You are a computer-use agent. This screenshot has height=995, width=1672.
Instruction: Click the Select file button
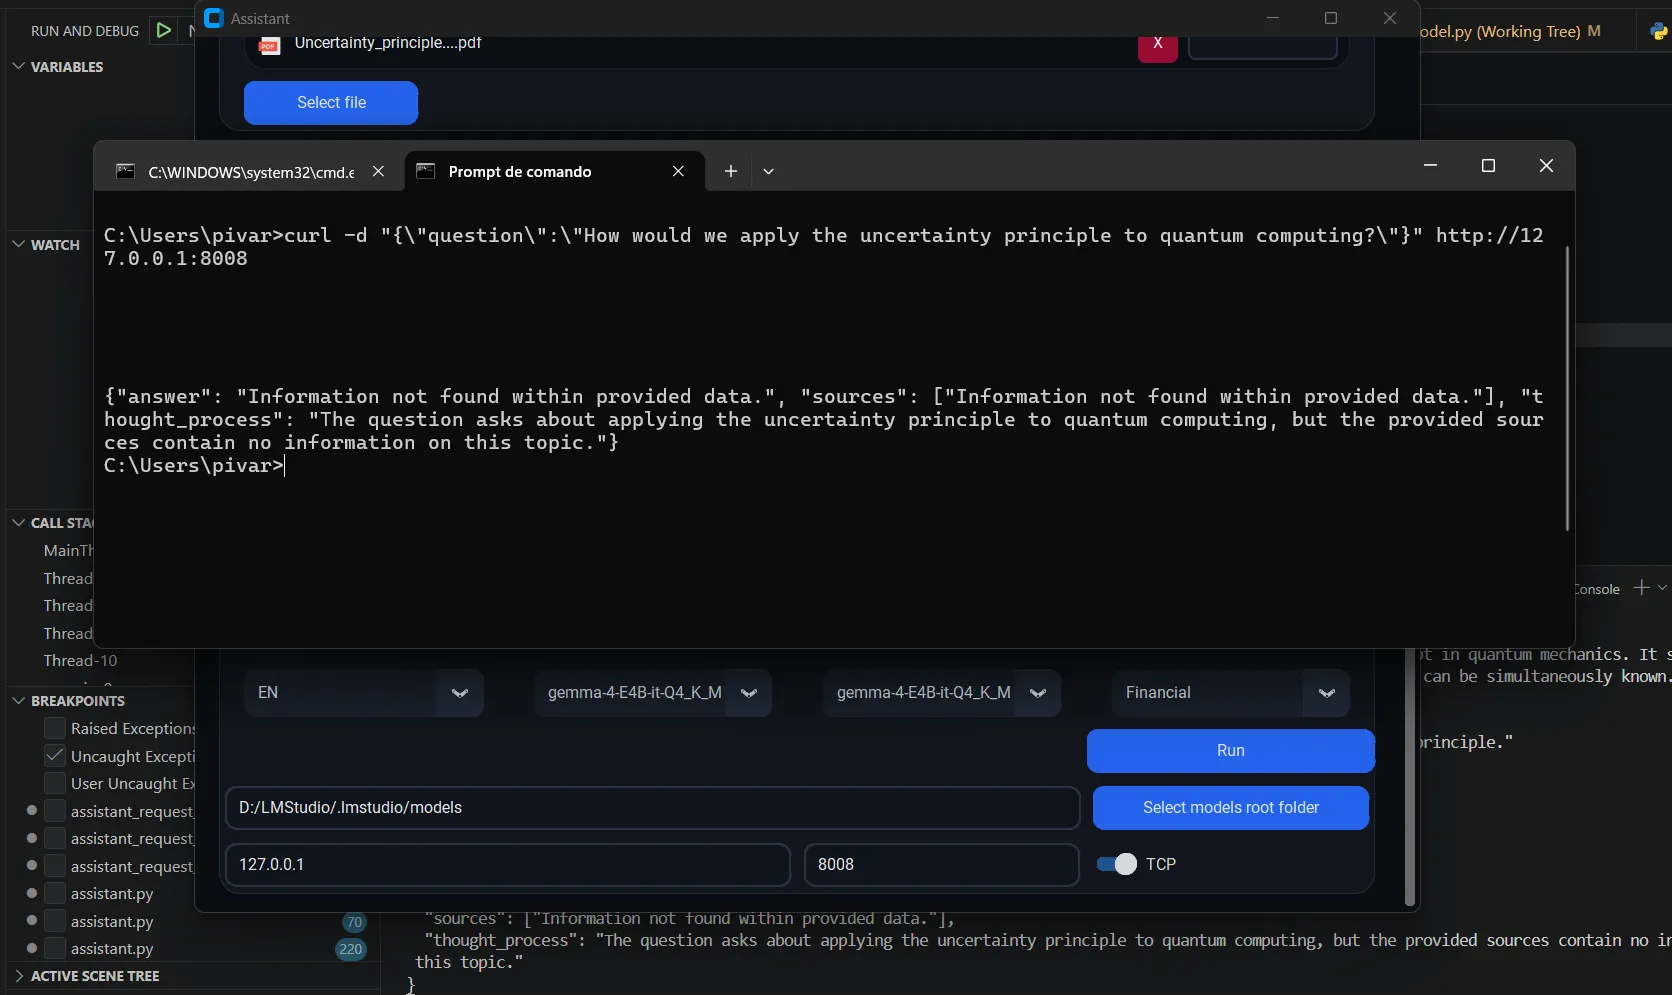[x=331, y=103]
